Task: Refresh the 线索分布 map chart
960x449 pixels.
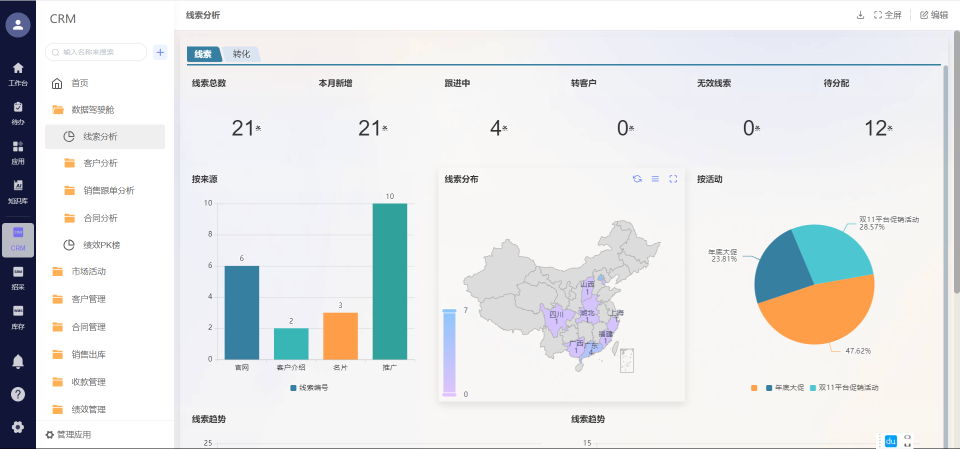Action: pos(637,179)
